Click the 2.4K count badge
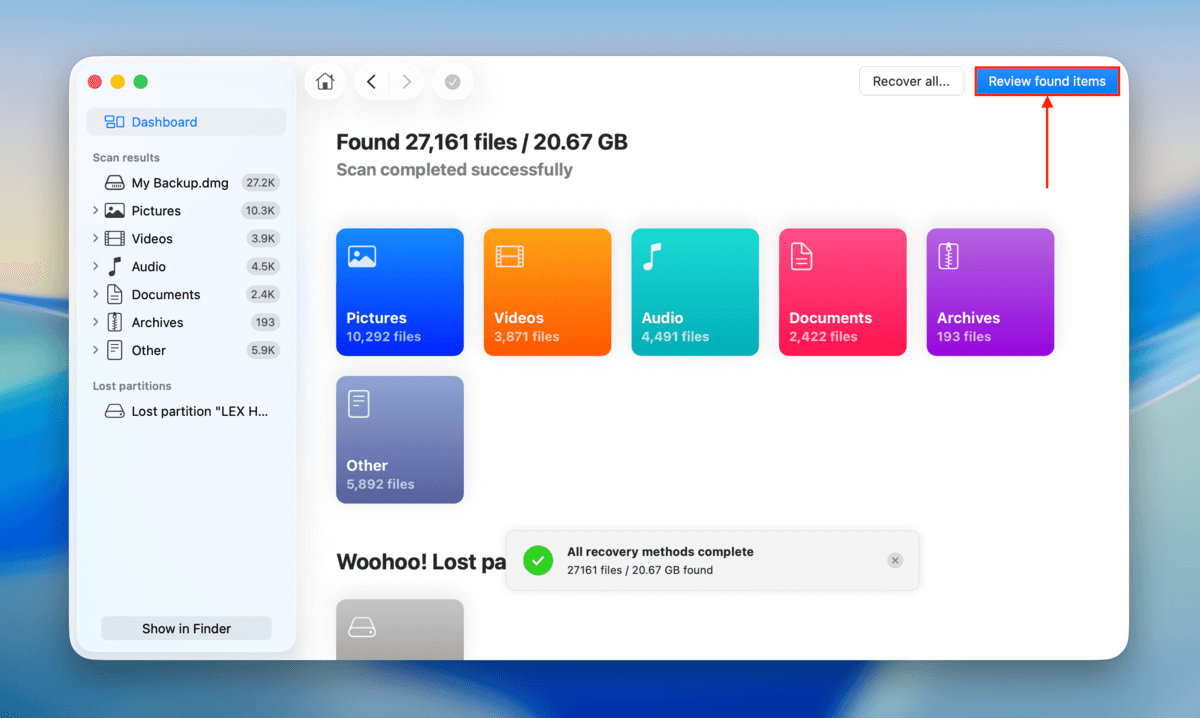 (x=264, y=295)
